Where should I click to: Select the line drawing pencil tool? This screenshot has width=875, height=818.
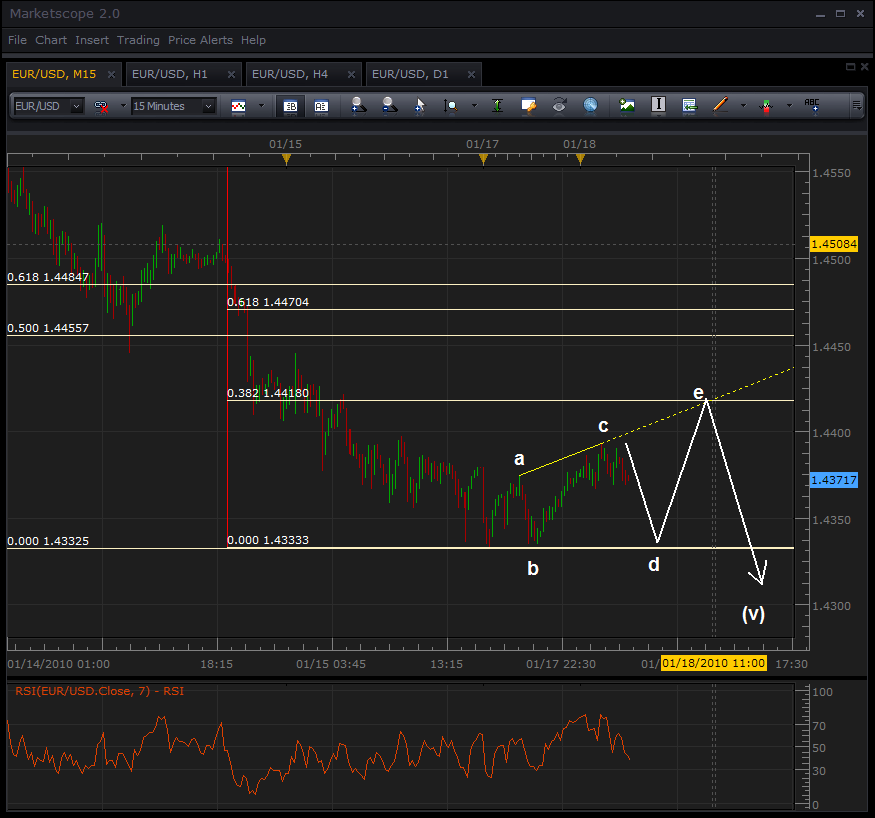pos(720,105)
